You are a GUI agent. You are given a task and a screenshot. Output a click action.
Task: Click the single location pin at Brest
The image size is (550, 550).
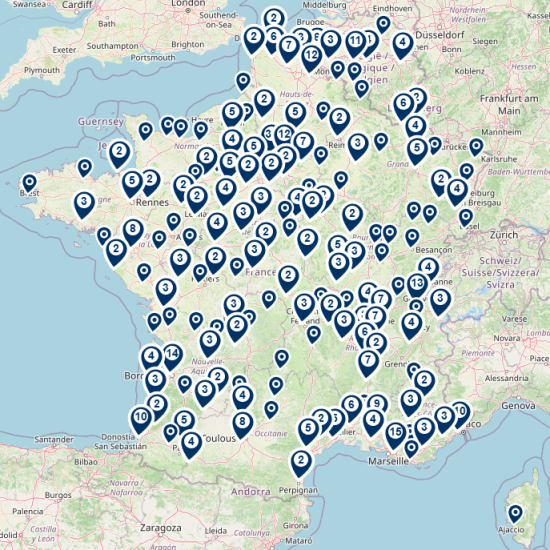tap(29, 184)
